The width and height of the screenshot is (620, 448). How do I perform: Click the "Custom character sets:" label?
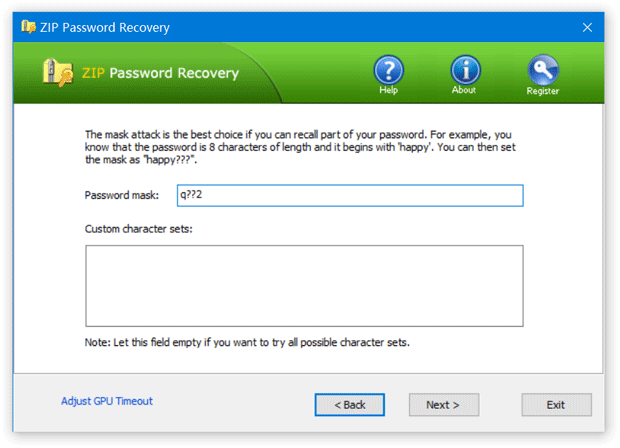[x=139, y=230]
